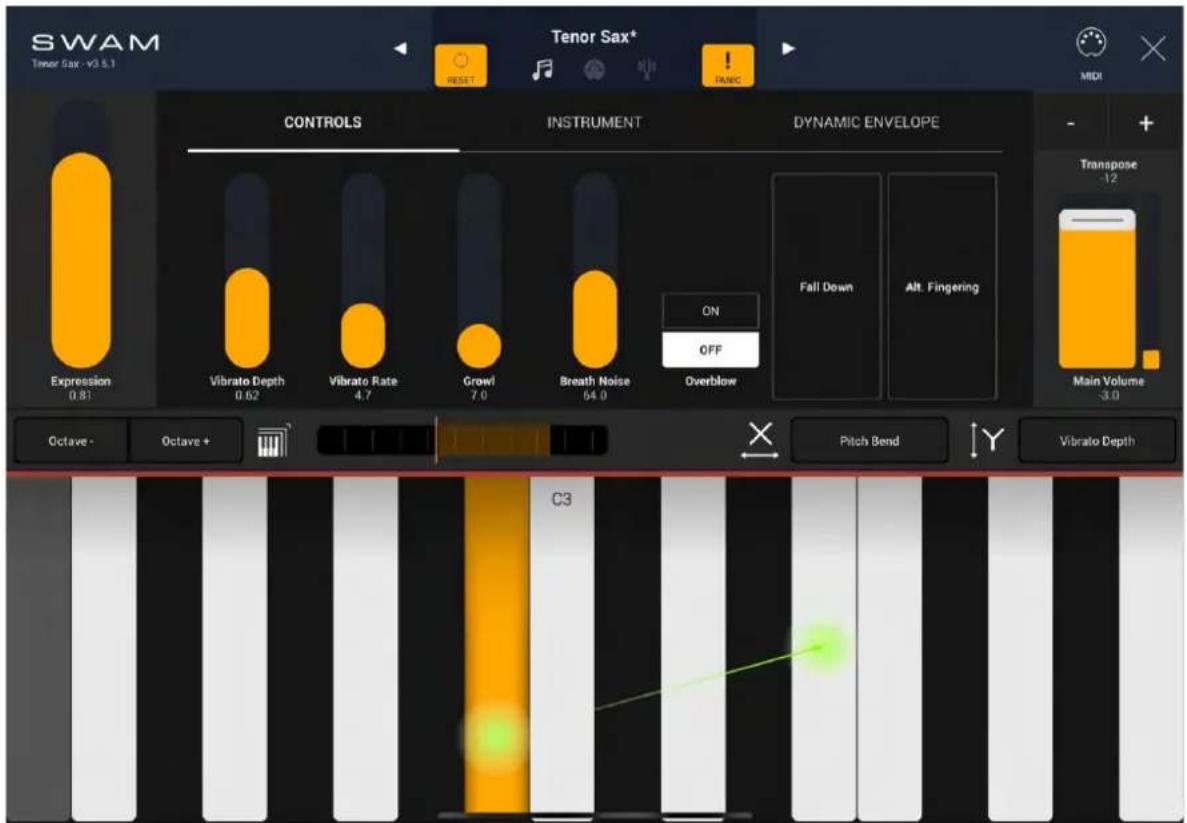Set Overblow to ON

pyautogui.click(x=710, y=311)
